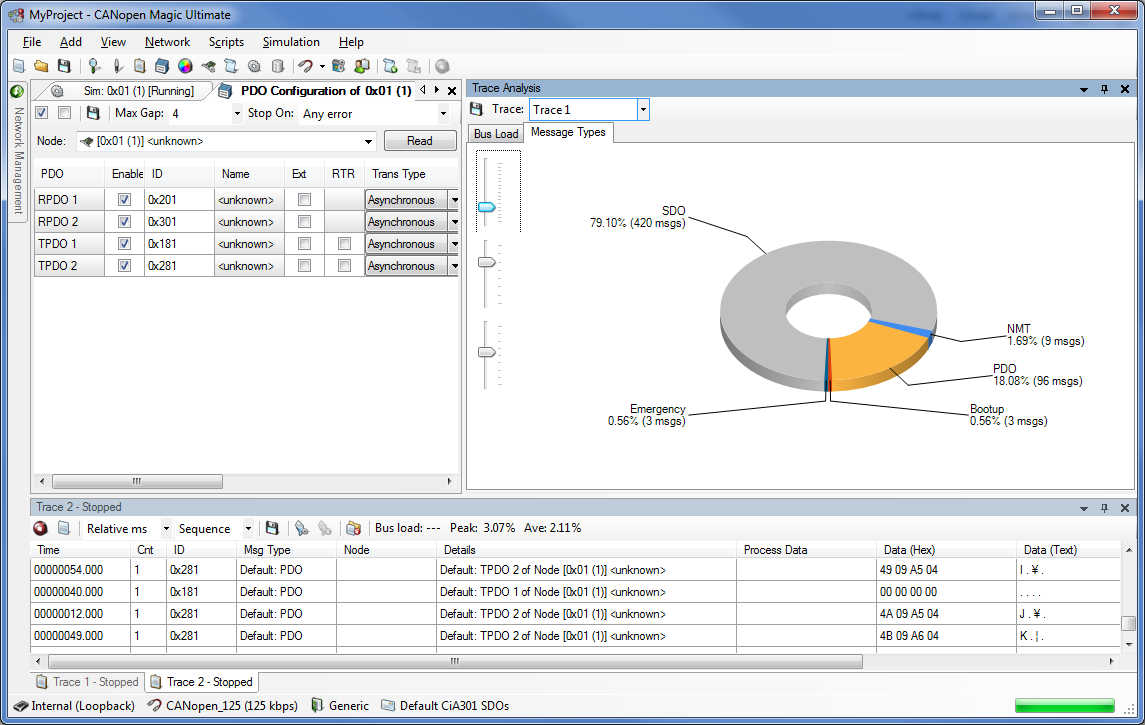Uncheck the Enable box for RPDO 1

click(x=124, y=200)
